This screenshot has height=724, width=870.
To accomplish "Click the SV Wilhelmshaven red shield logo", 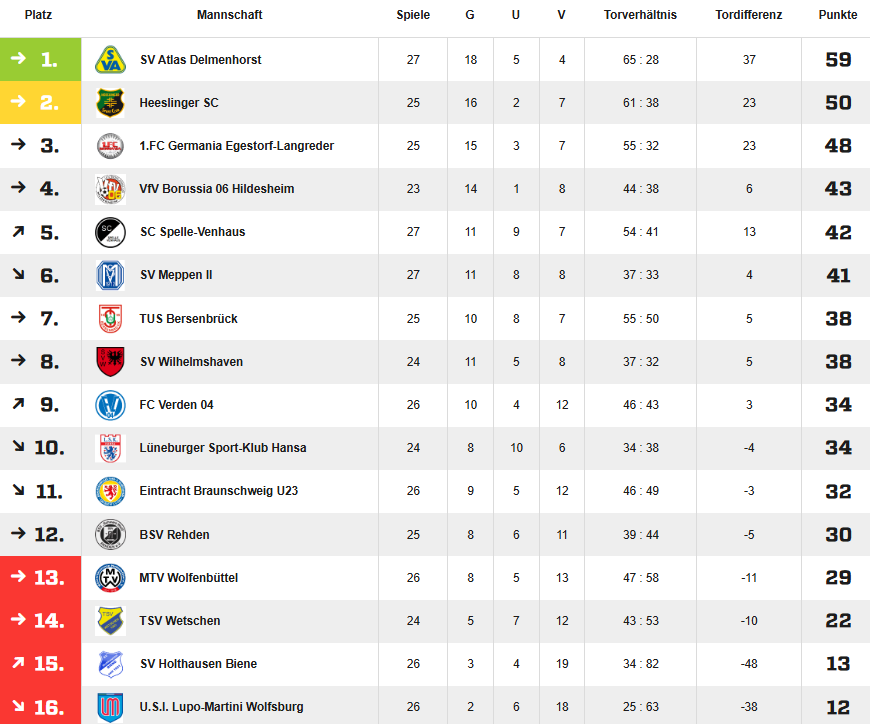I will coord(110,362).
